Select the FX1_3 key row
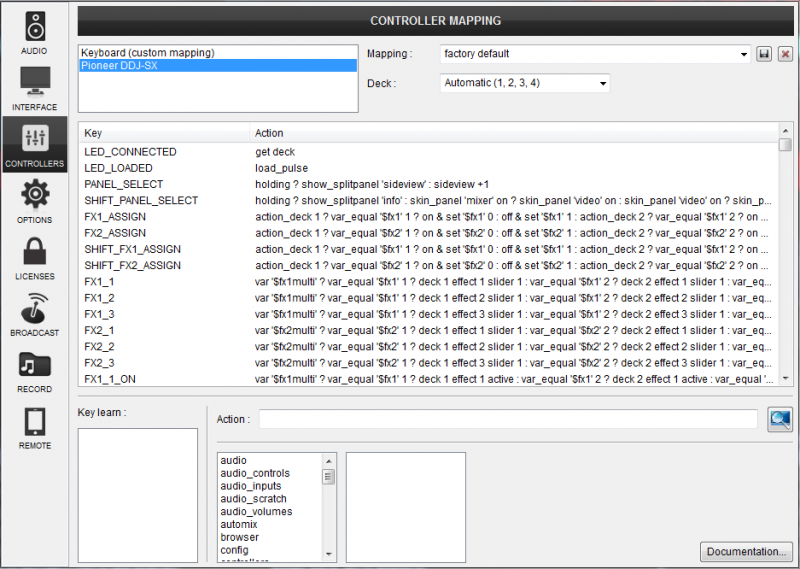 [429, 314]
